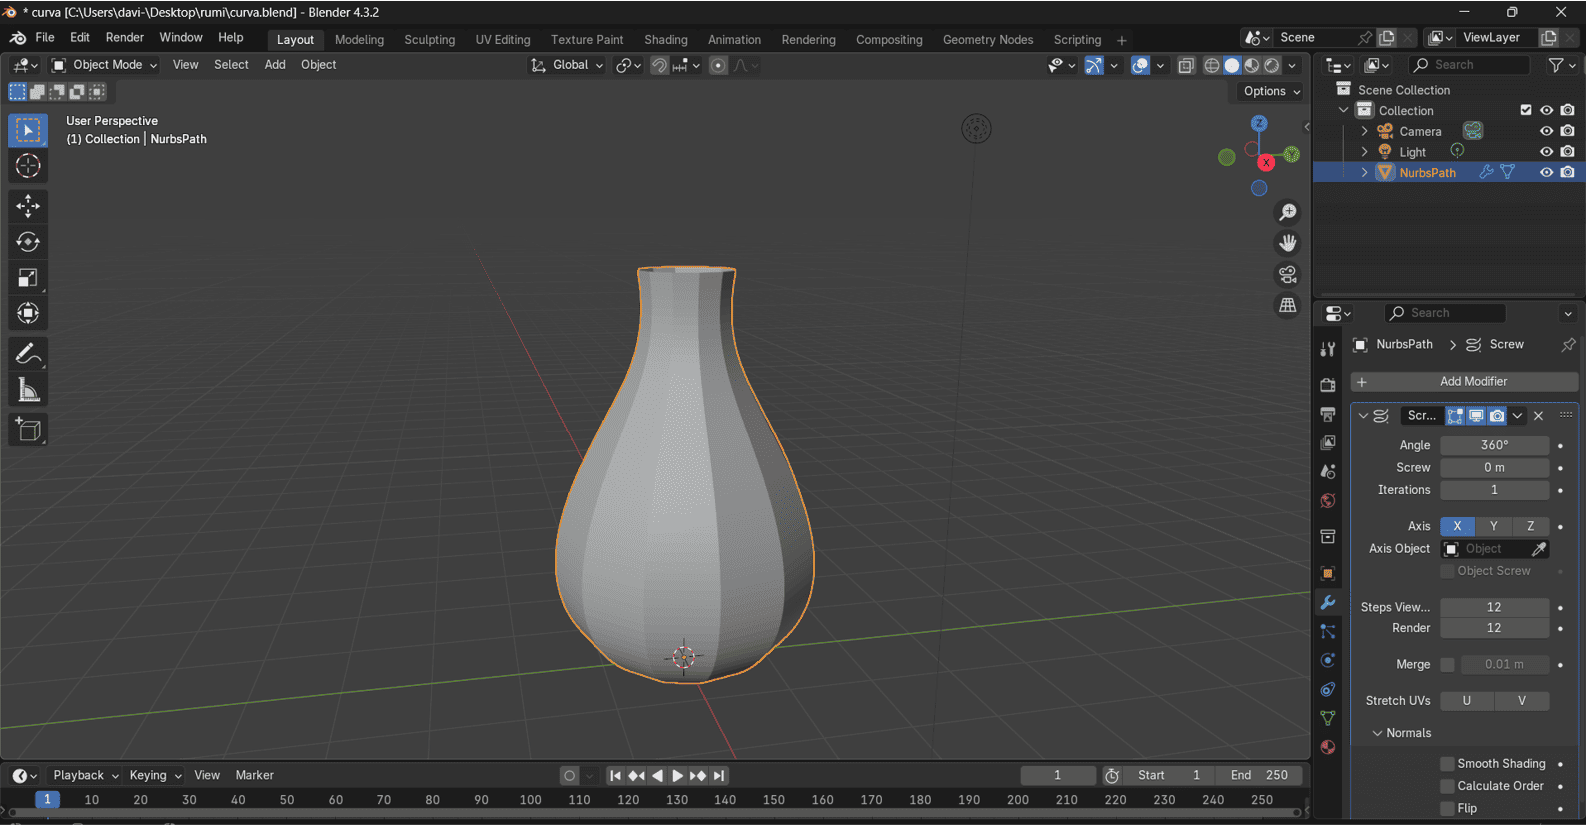Collapse the Normals section
This screenshot has height=825, width=1586.
(1377, 733)
